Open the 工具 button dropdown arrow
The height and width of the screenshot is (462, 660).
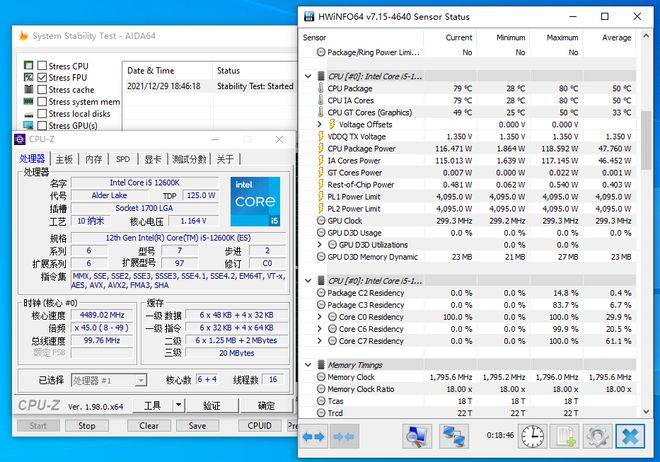coord(178,405)
